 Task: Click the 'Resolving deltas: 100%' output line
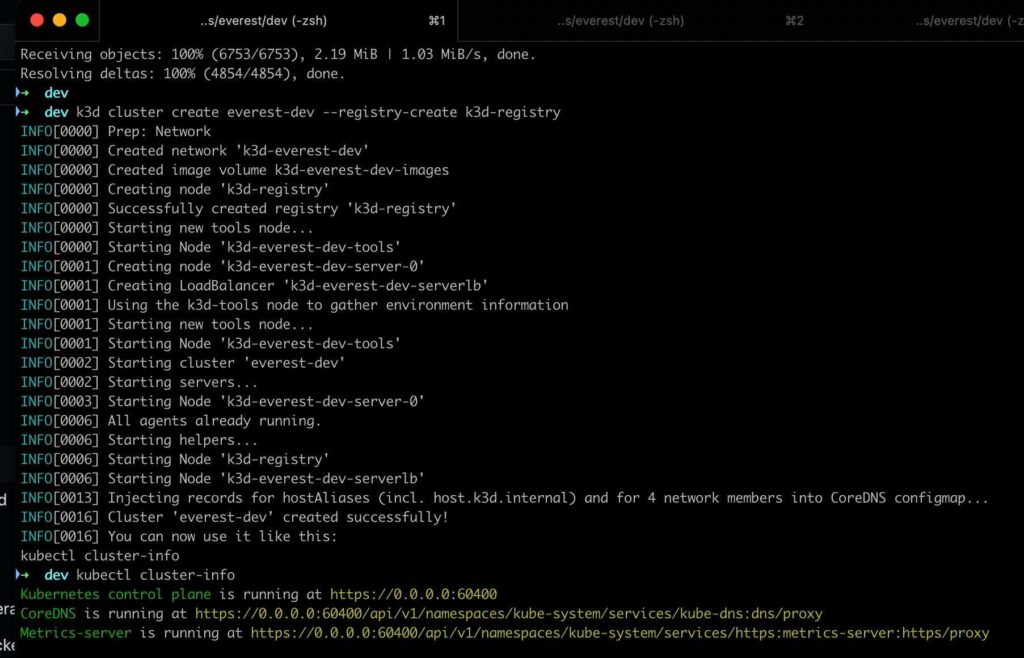(x=182, y=73)
